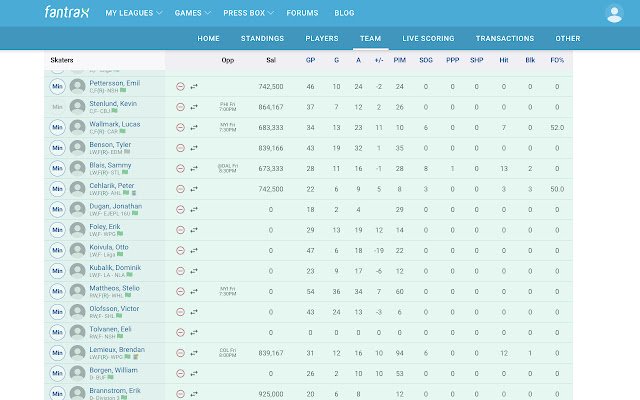Screen dimensions: 640x400
Task: Toggle Min status for Dugan, Jonathan
Action: click(58, 209)
